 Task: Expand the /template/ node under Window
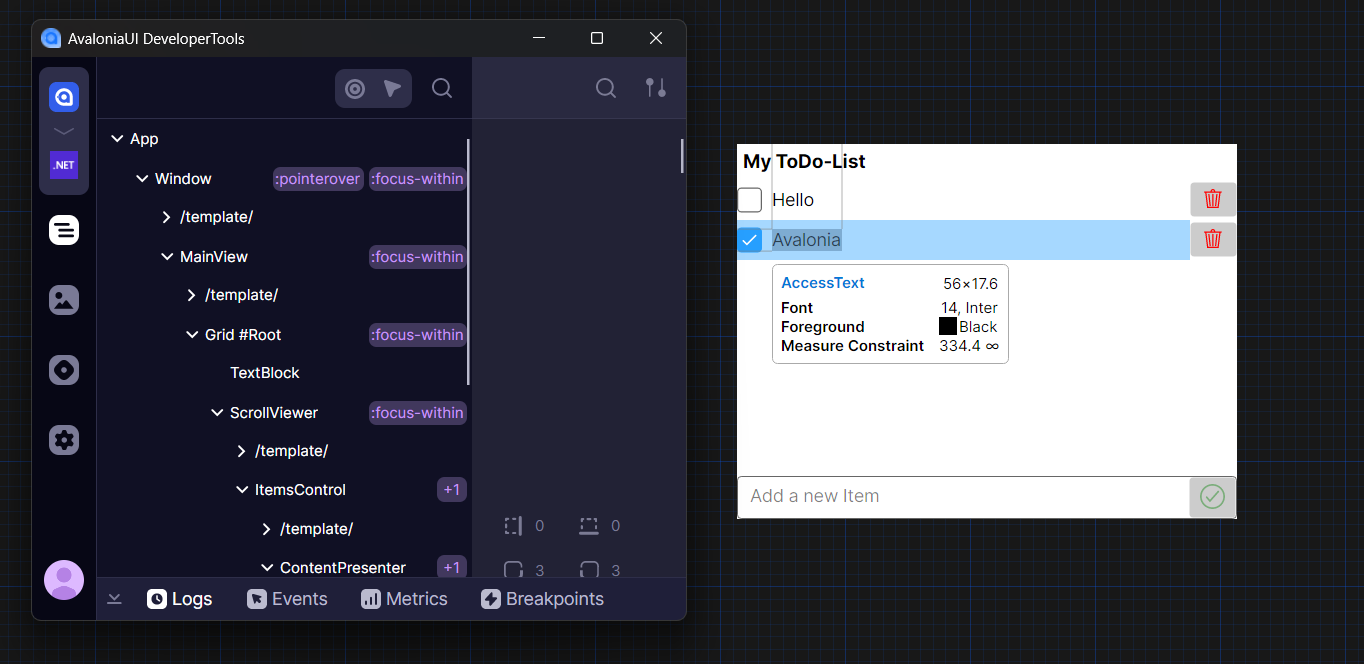point(166,217)
